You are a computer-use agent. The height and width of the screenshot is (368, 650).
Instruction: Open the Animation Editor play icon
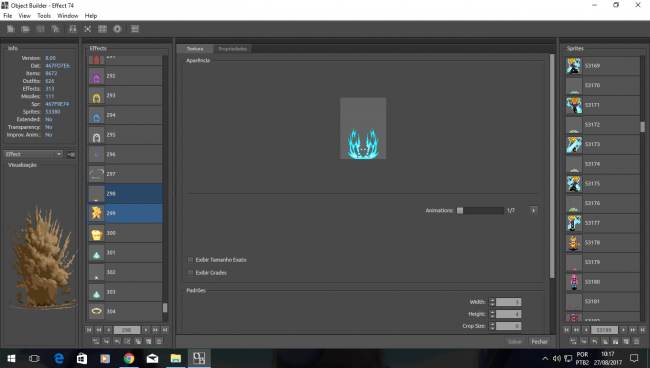[117, 29]
